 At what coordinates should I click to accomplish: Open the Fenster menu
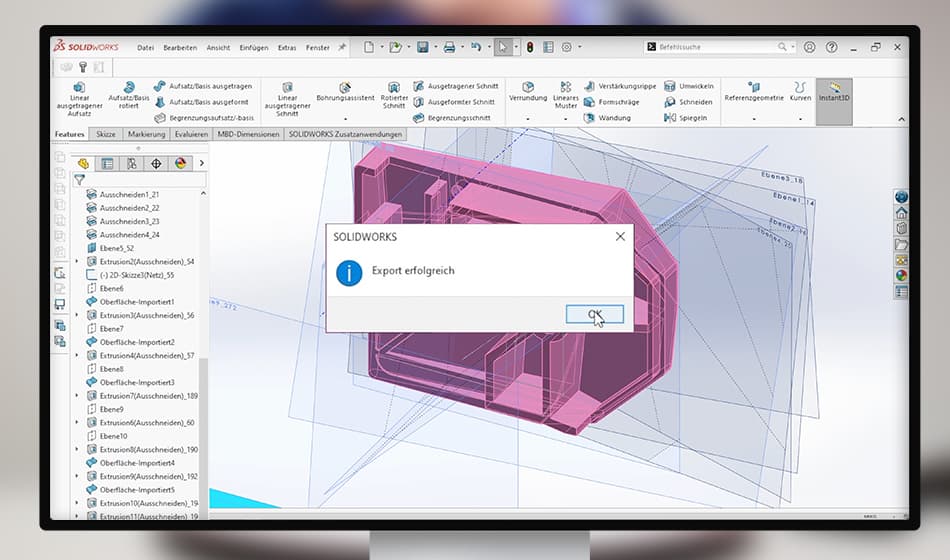(317, 47)
